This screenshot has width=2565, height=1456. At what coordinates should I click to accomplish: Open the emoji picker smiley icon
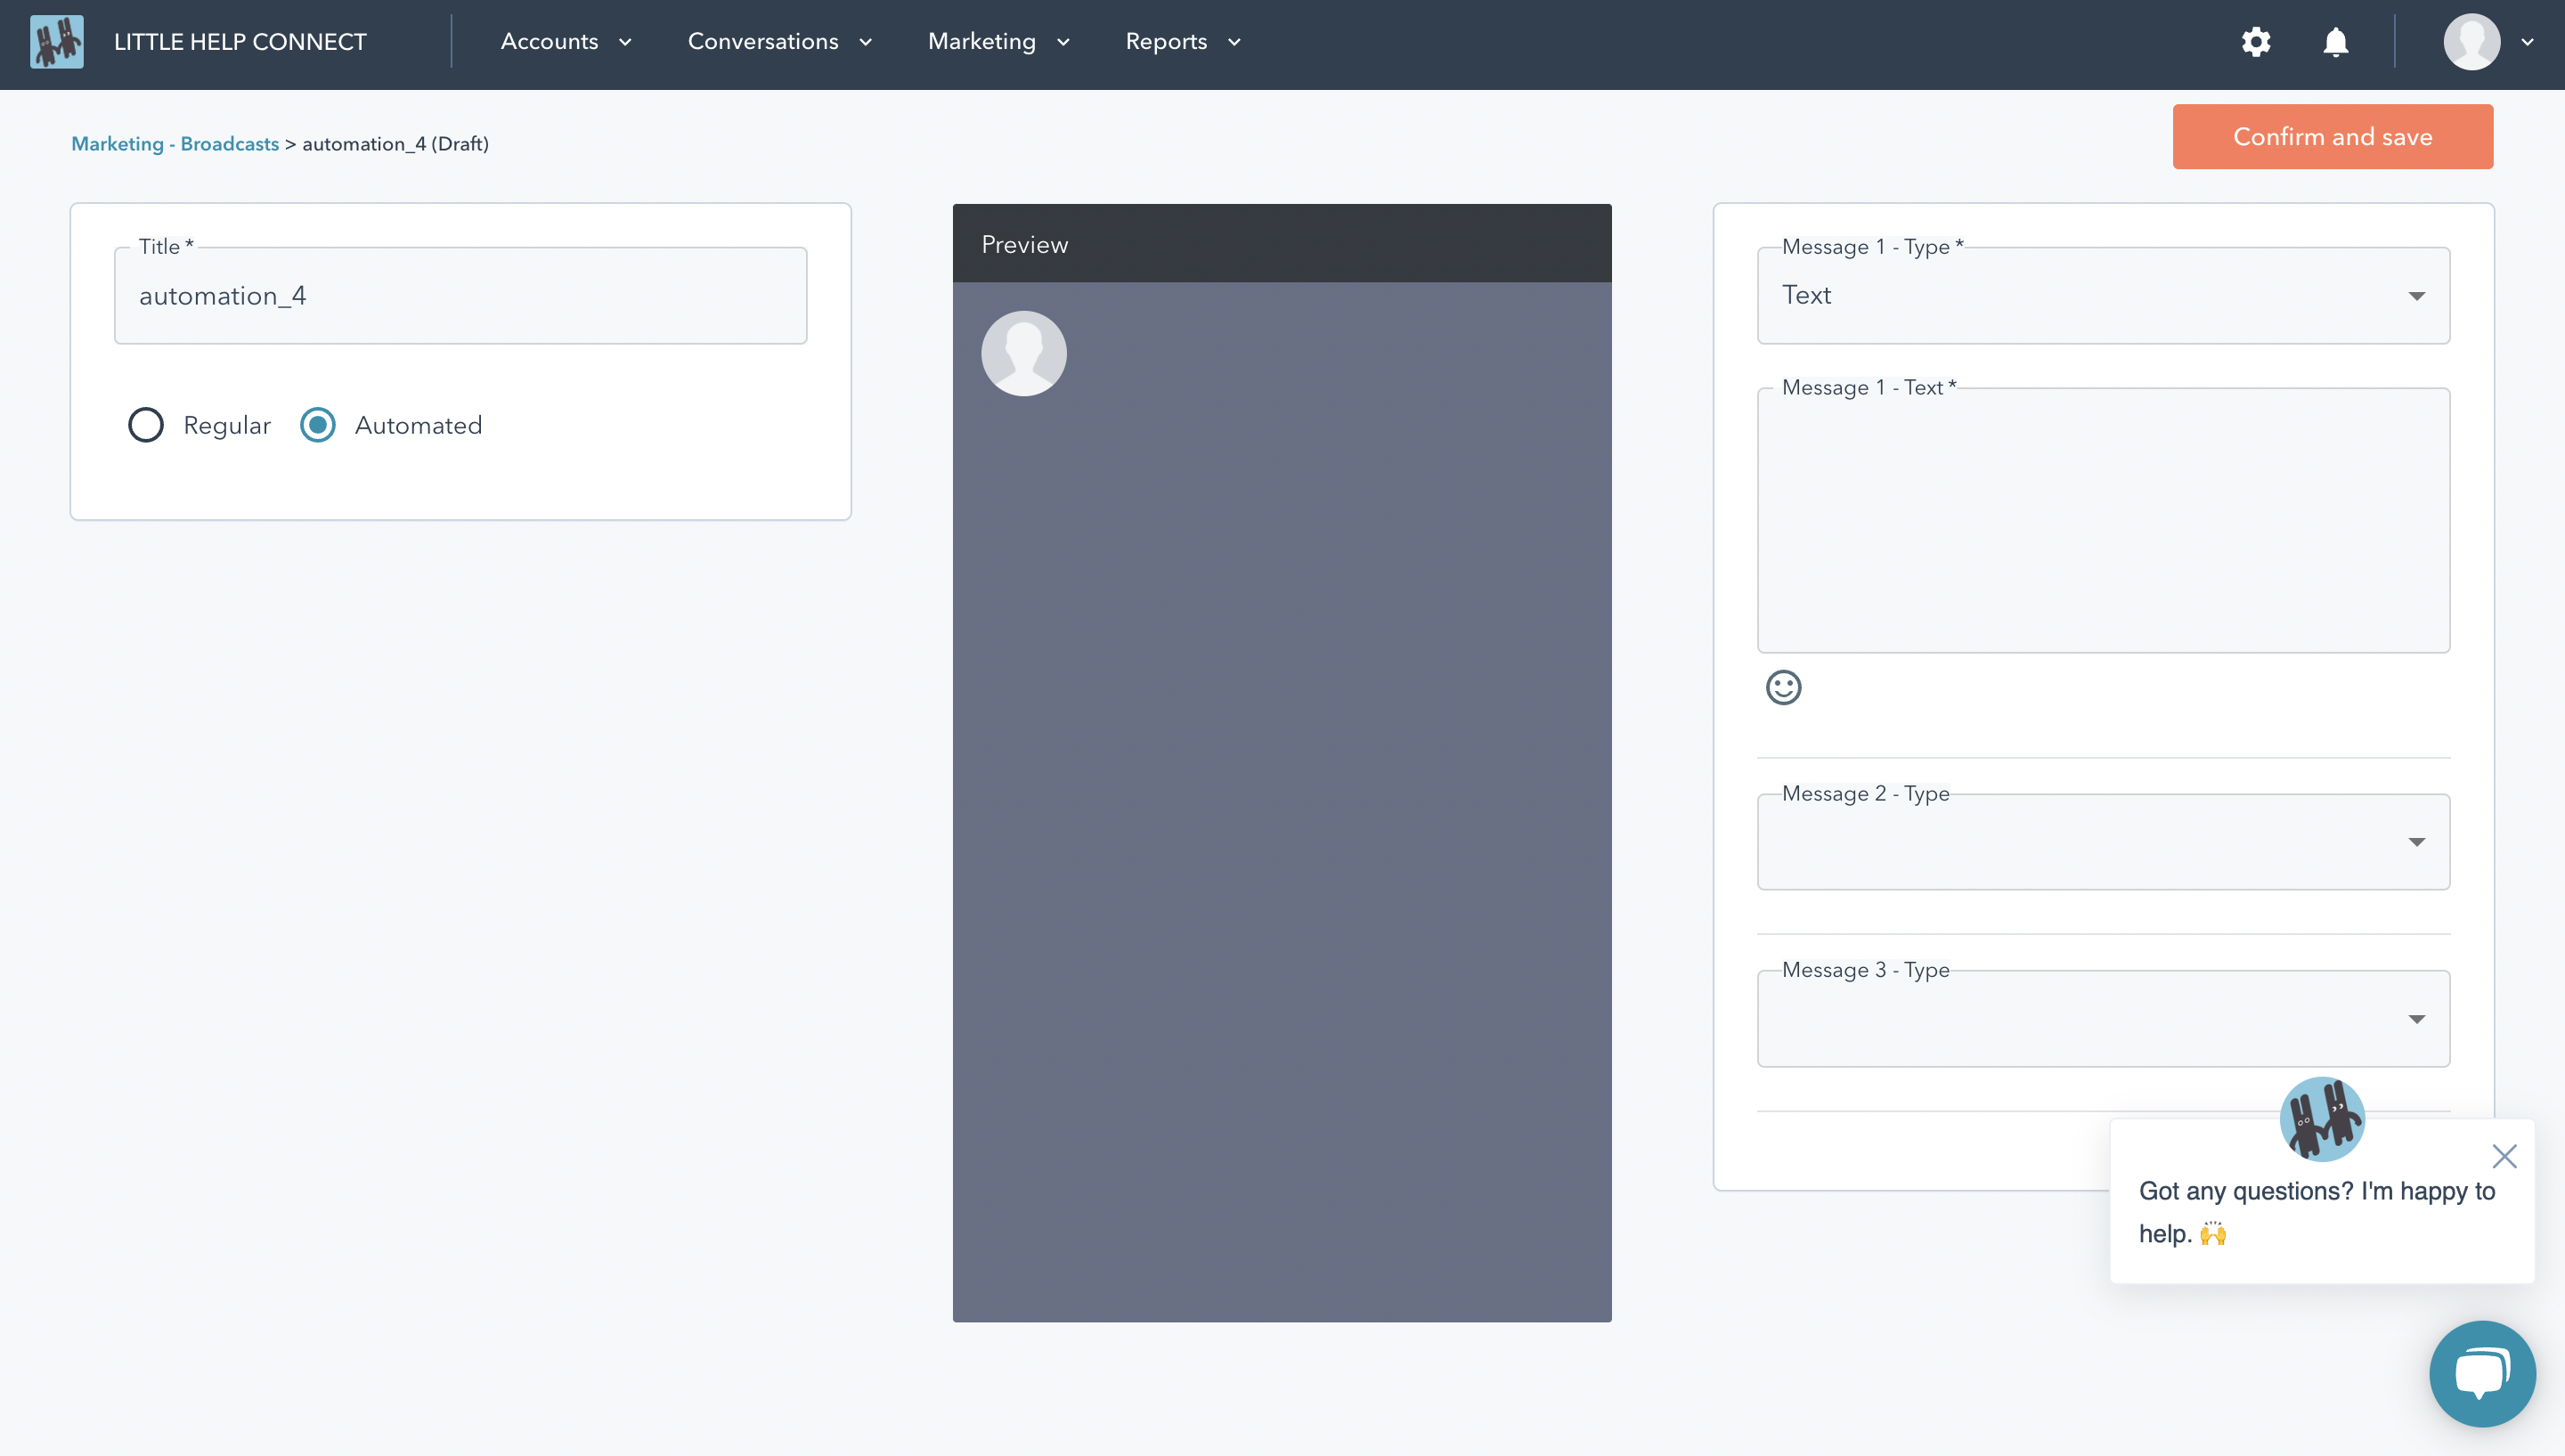[1783, 687]
